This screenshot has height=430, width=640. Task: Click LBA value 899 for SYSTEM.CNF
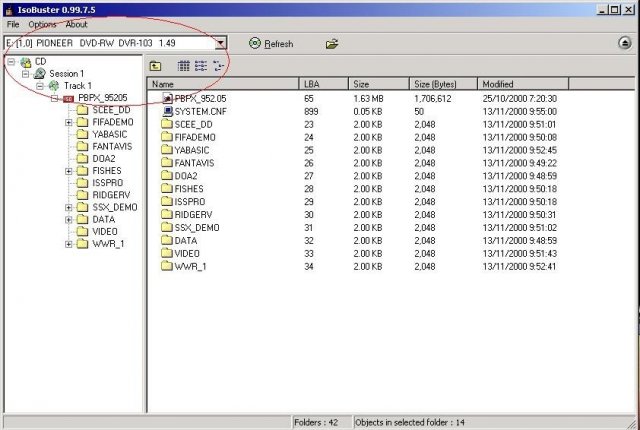tap(311, 111)
